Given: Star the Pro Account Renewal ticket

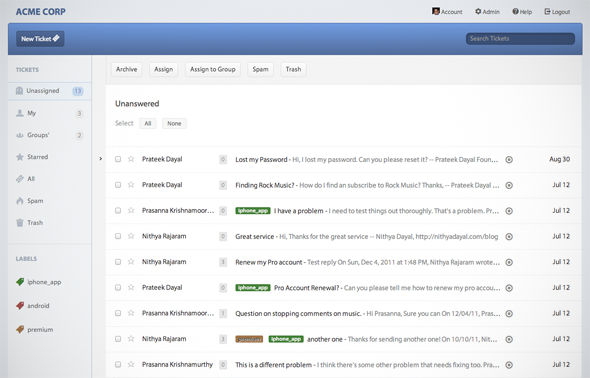Looking at the screenshot, I should [x=131, y=287].
